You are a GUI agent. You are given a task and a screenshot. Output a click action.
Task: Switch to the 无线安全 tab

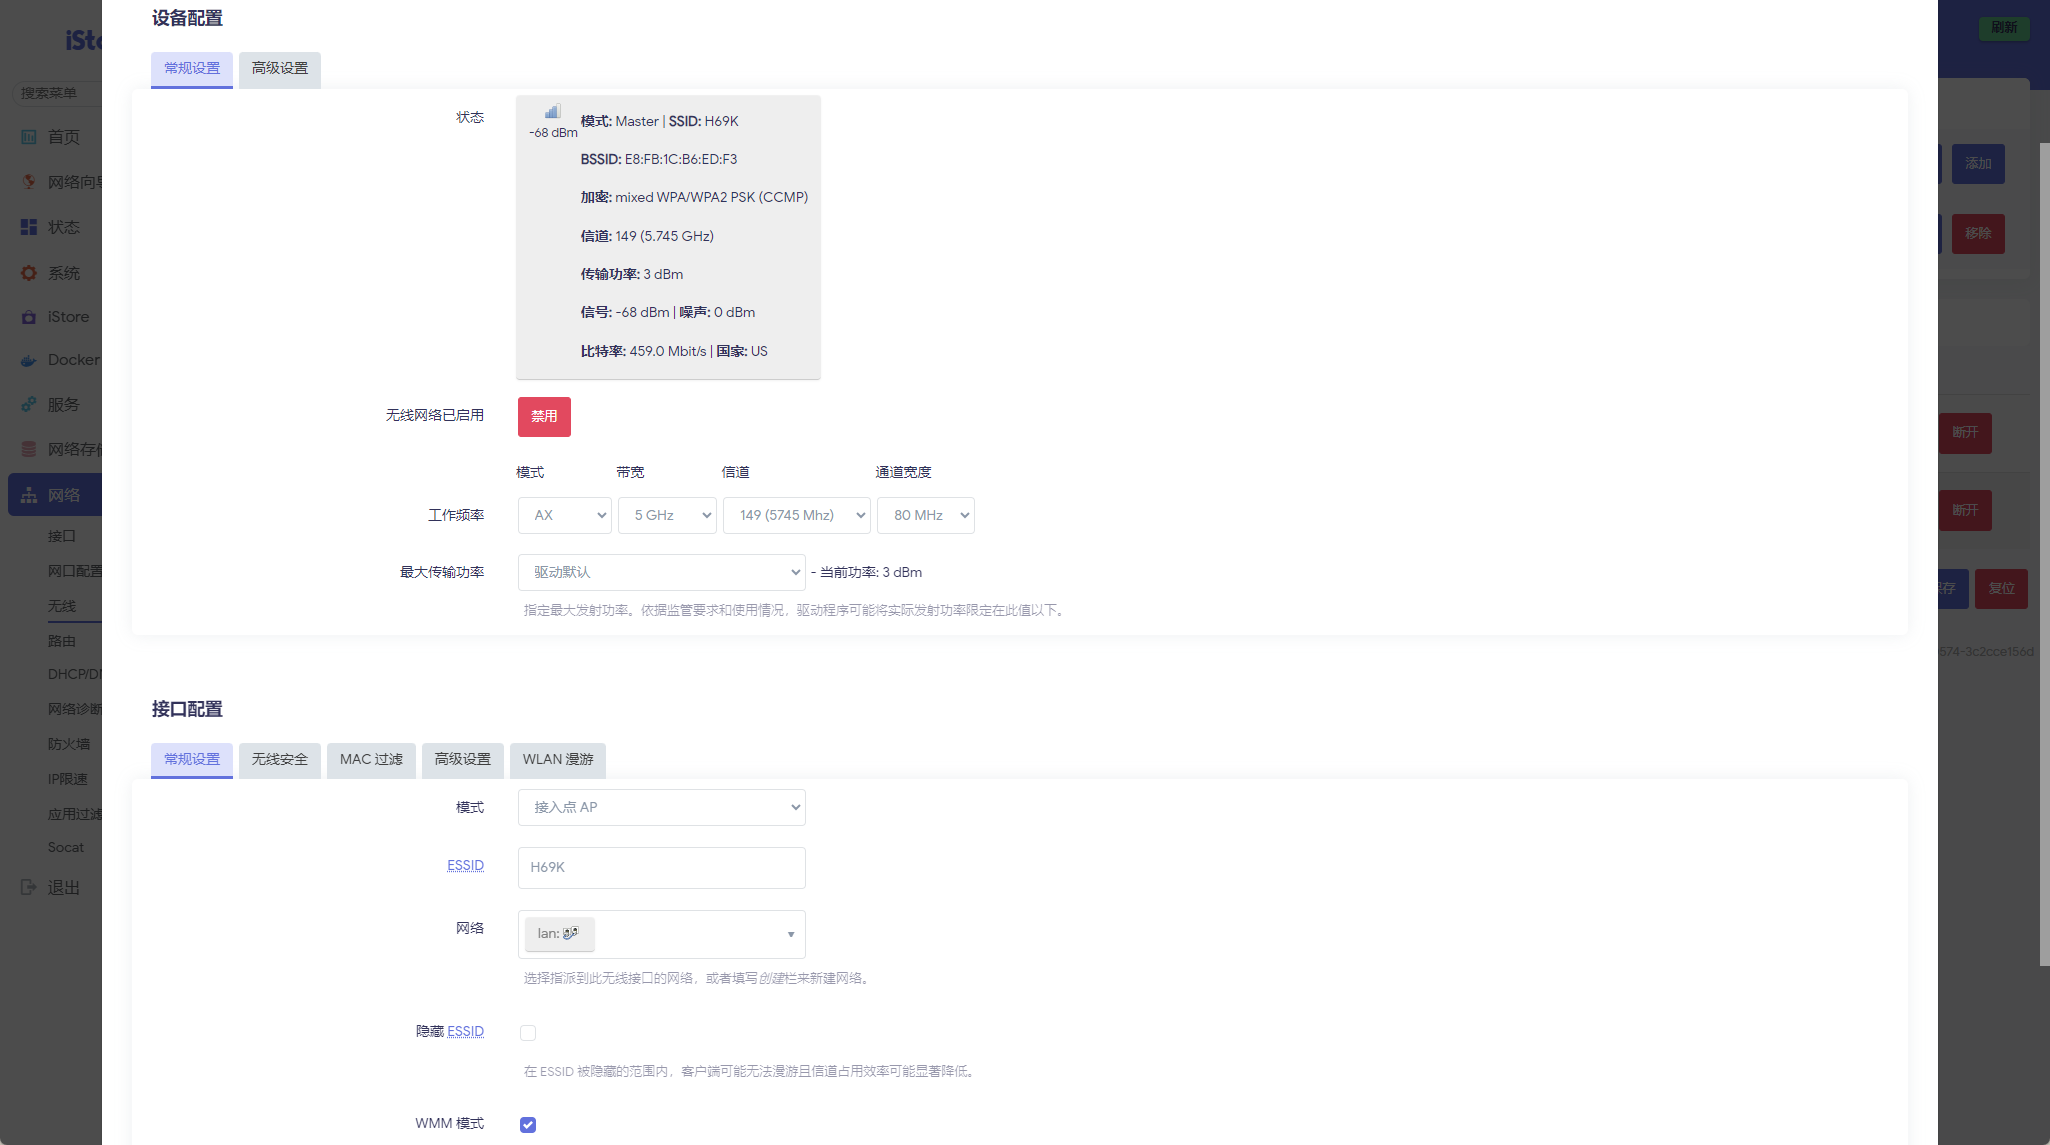tap(280, 760)
